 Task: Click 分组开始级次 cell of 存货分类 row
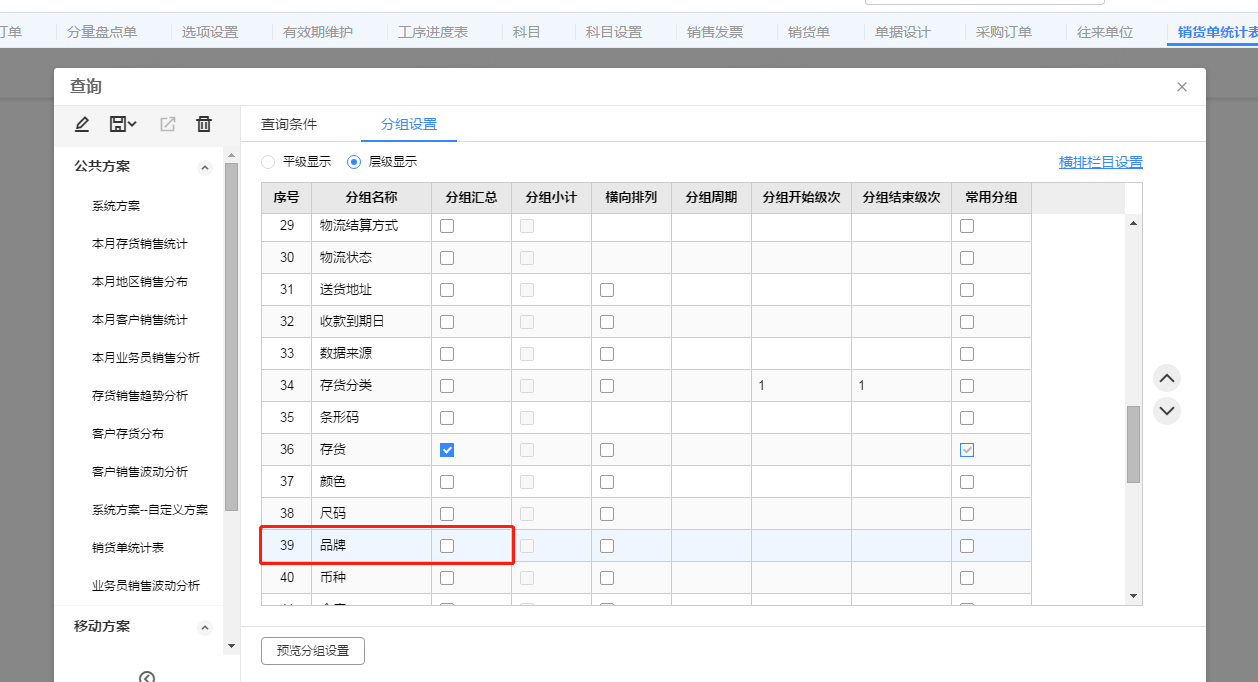point(802,386)
